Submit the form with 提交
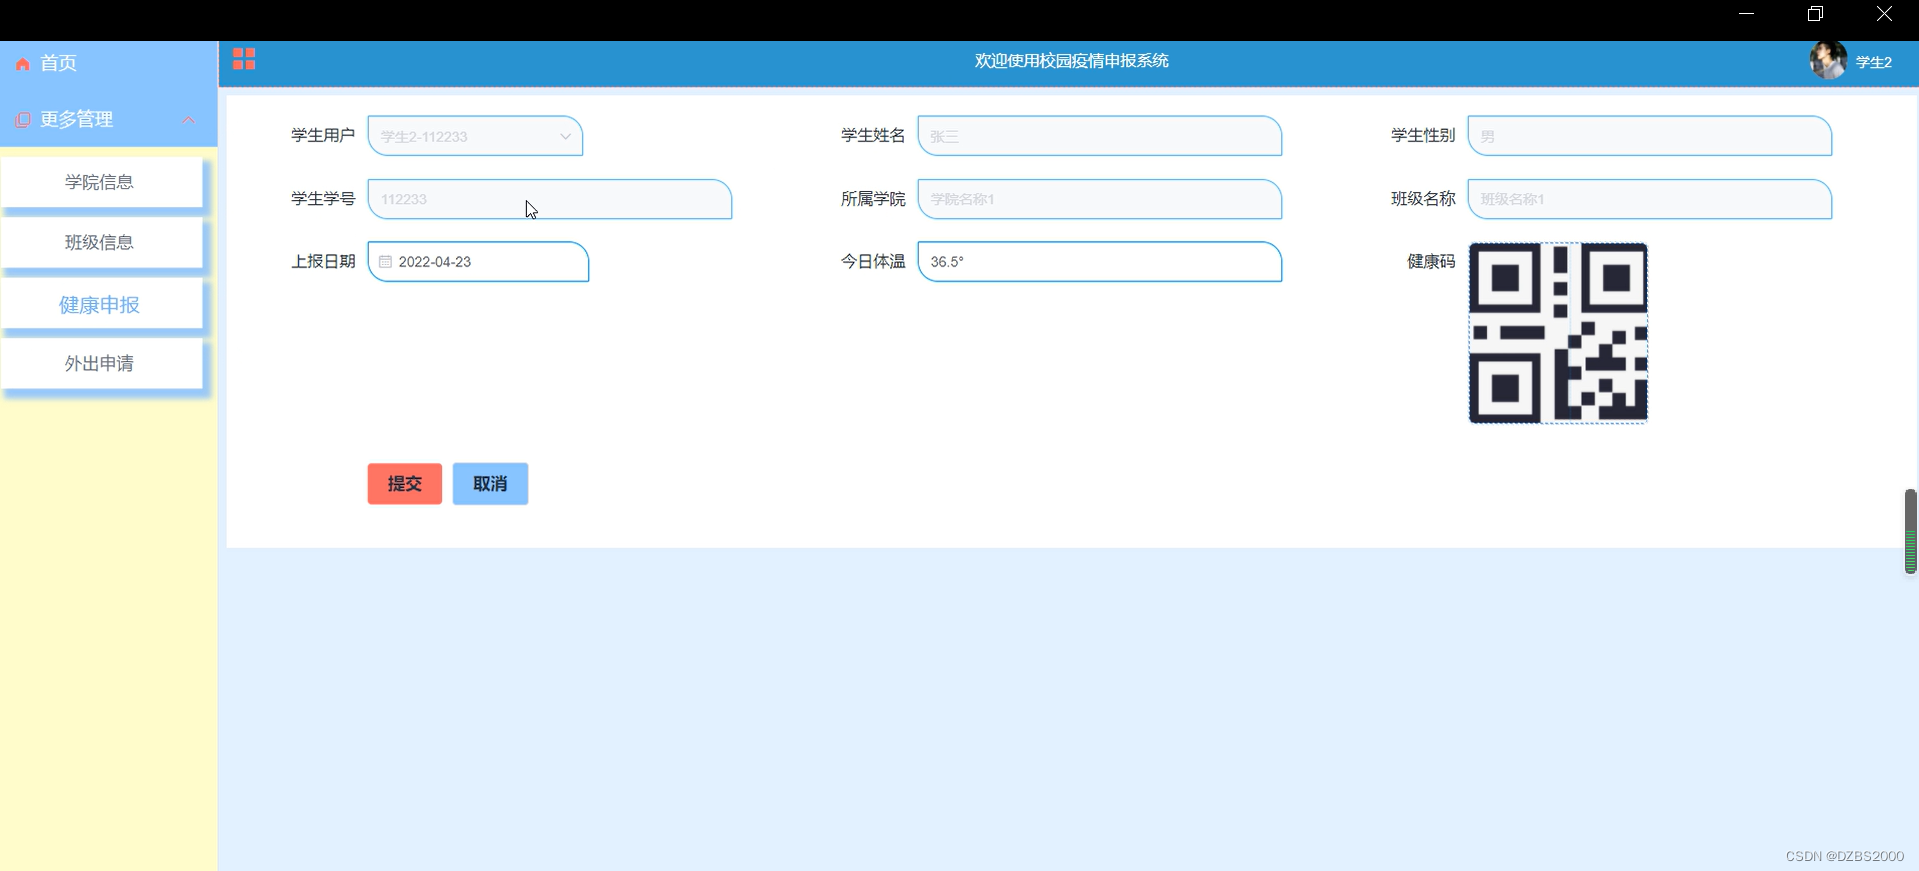This screenshot has height=871, width=1919. point(405,484)
